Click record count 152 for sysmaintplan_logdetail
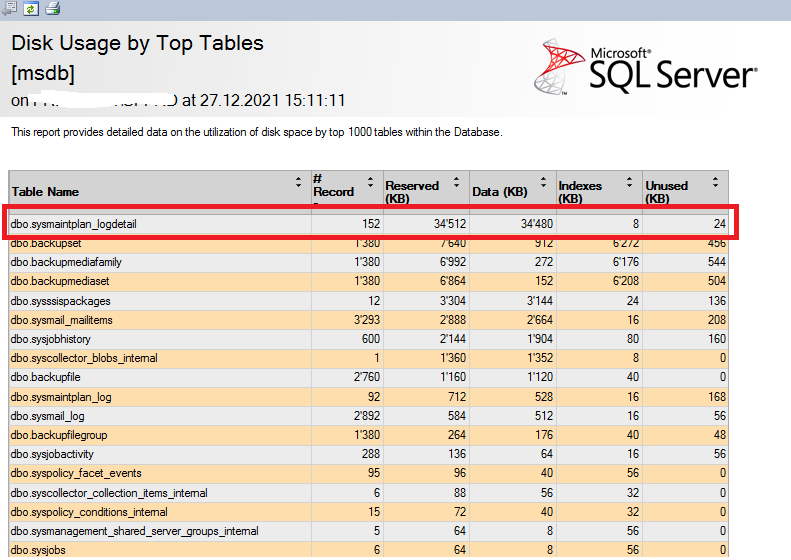 click(371, 224)
